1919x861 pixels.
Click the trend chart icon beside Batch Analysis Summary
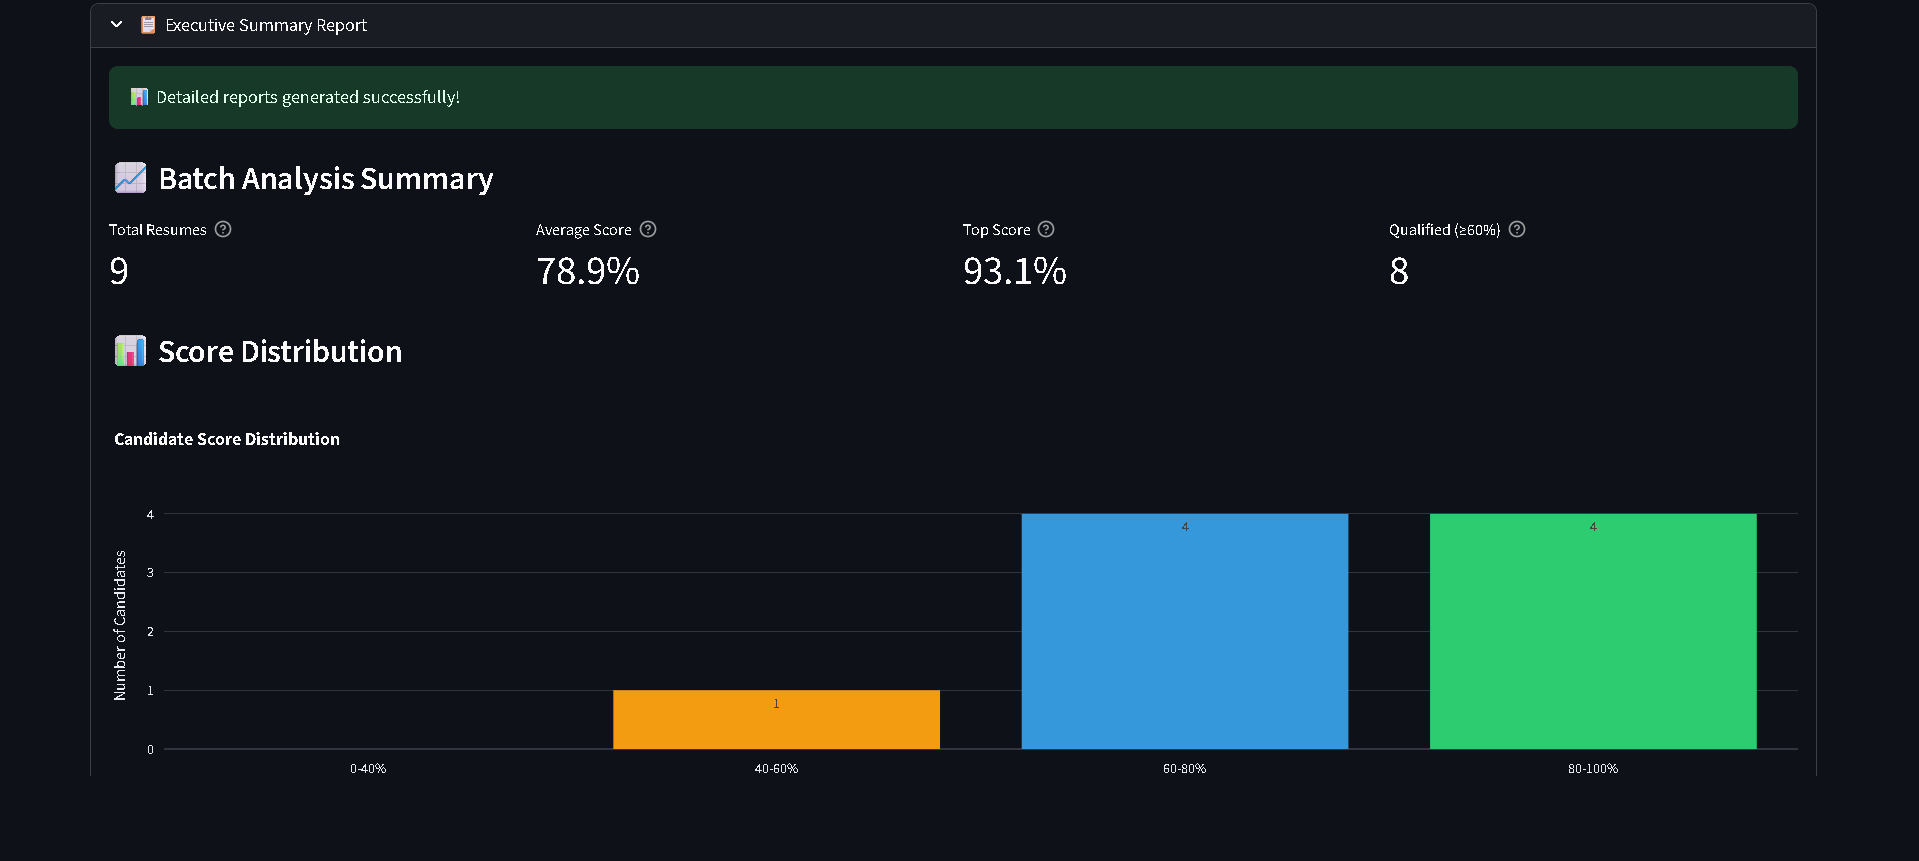[130, 178]
